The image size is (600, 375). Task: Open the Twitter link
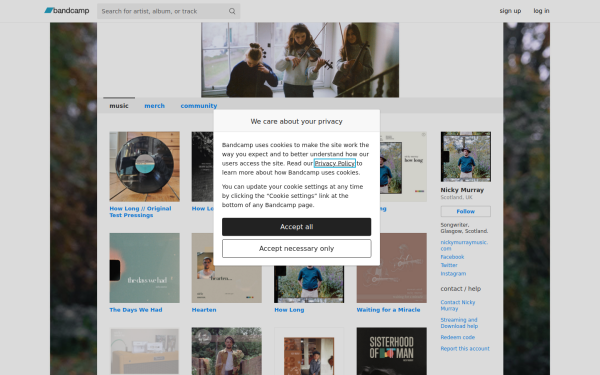(449, 265)
